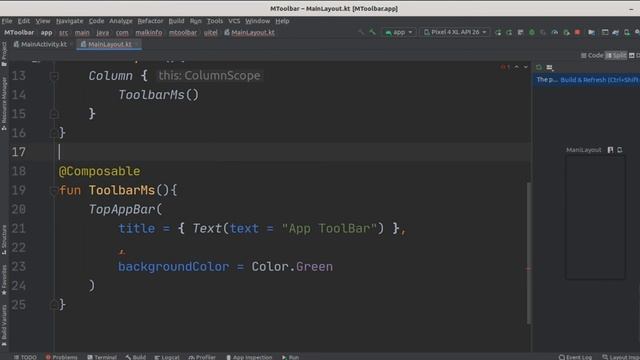Open the Project tool window side tab
The image size is (640, 360).
pyautogui.click(x=4, y=53)
